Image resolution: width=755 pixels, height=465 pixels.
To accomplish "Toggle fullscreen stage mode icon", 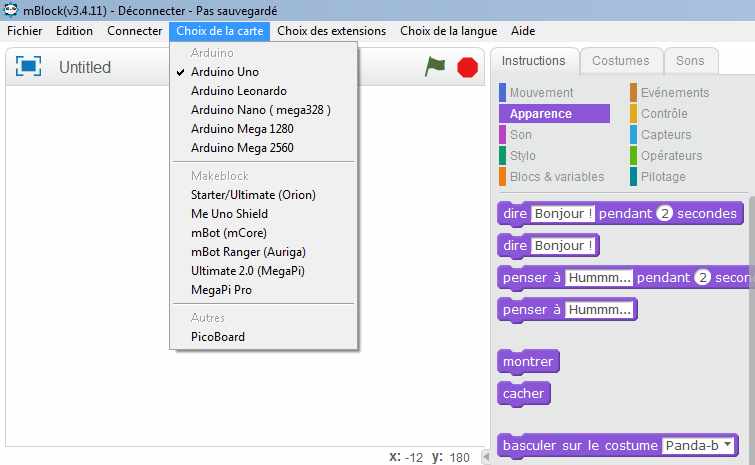I will 28,66.
